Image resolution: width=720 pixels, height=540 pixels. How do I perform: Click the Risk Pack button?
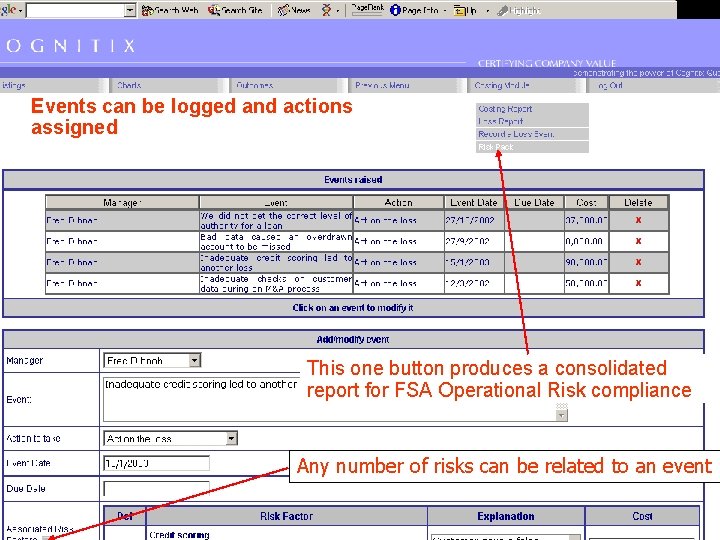click(496, 147)
